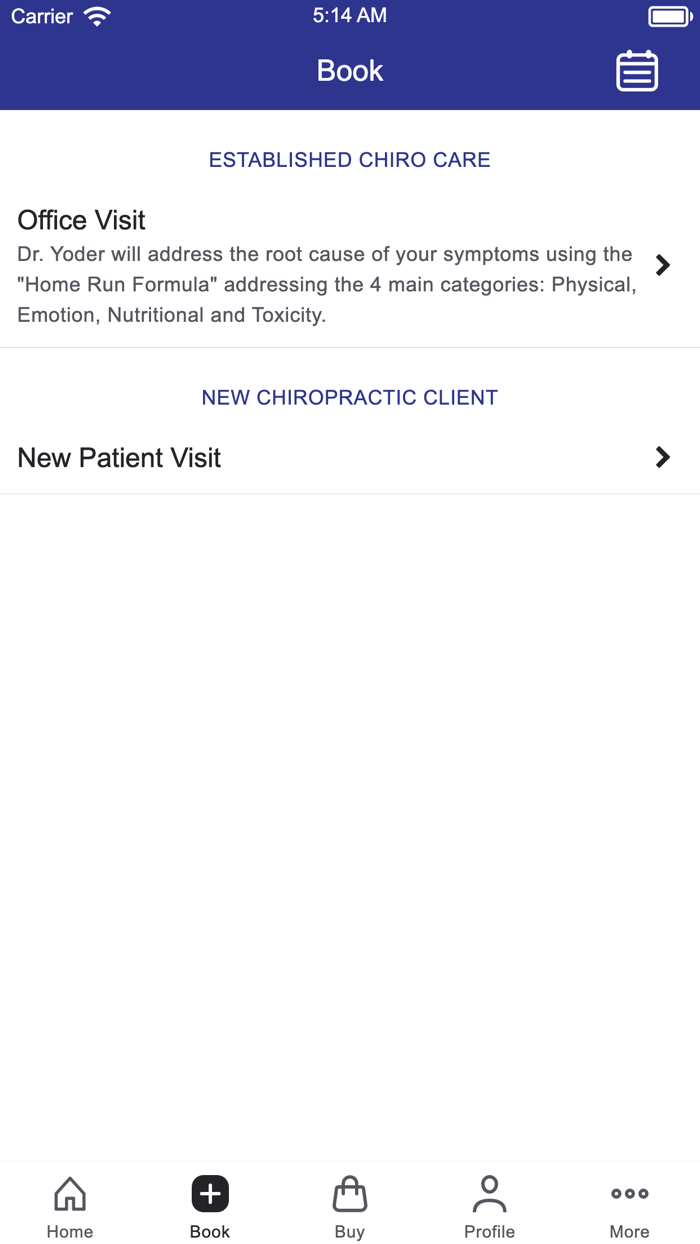The width and height of the screenshot is (700, 1244).
Task: Open the Buy shopping bag icon
Action: click(349, 1192)
